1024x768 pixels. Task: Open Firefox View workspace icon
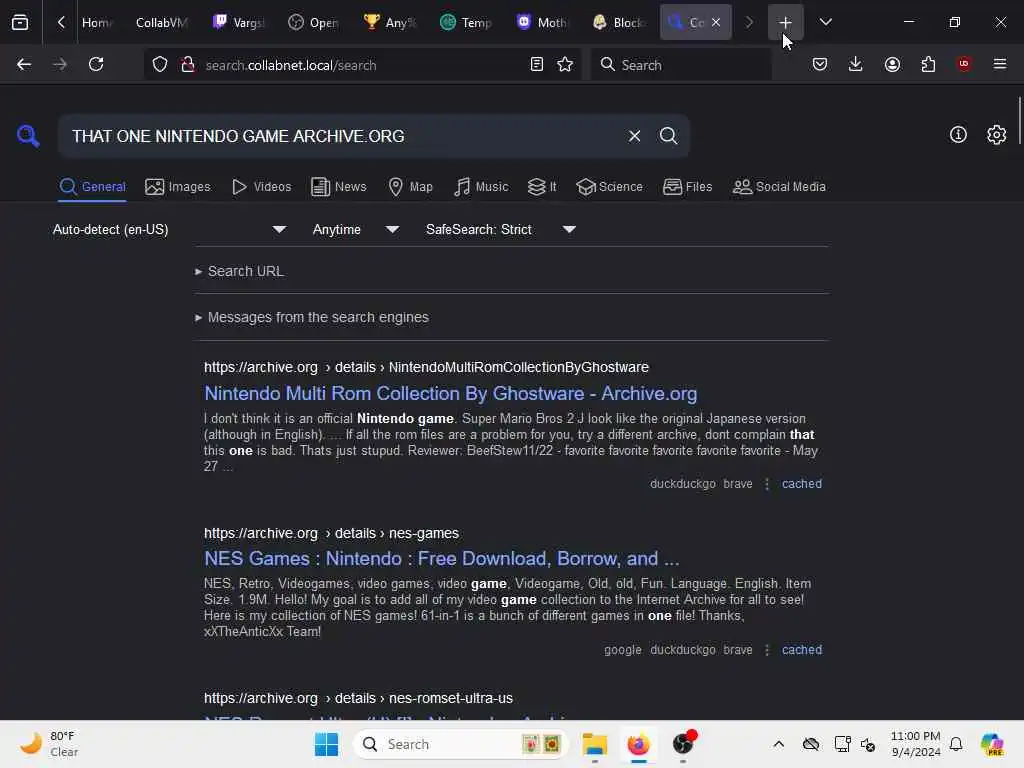[x=20, y=22]
